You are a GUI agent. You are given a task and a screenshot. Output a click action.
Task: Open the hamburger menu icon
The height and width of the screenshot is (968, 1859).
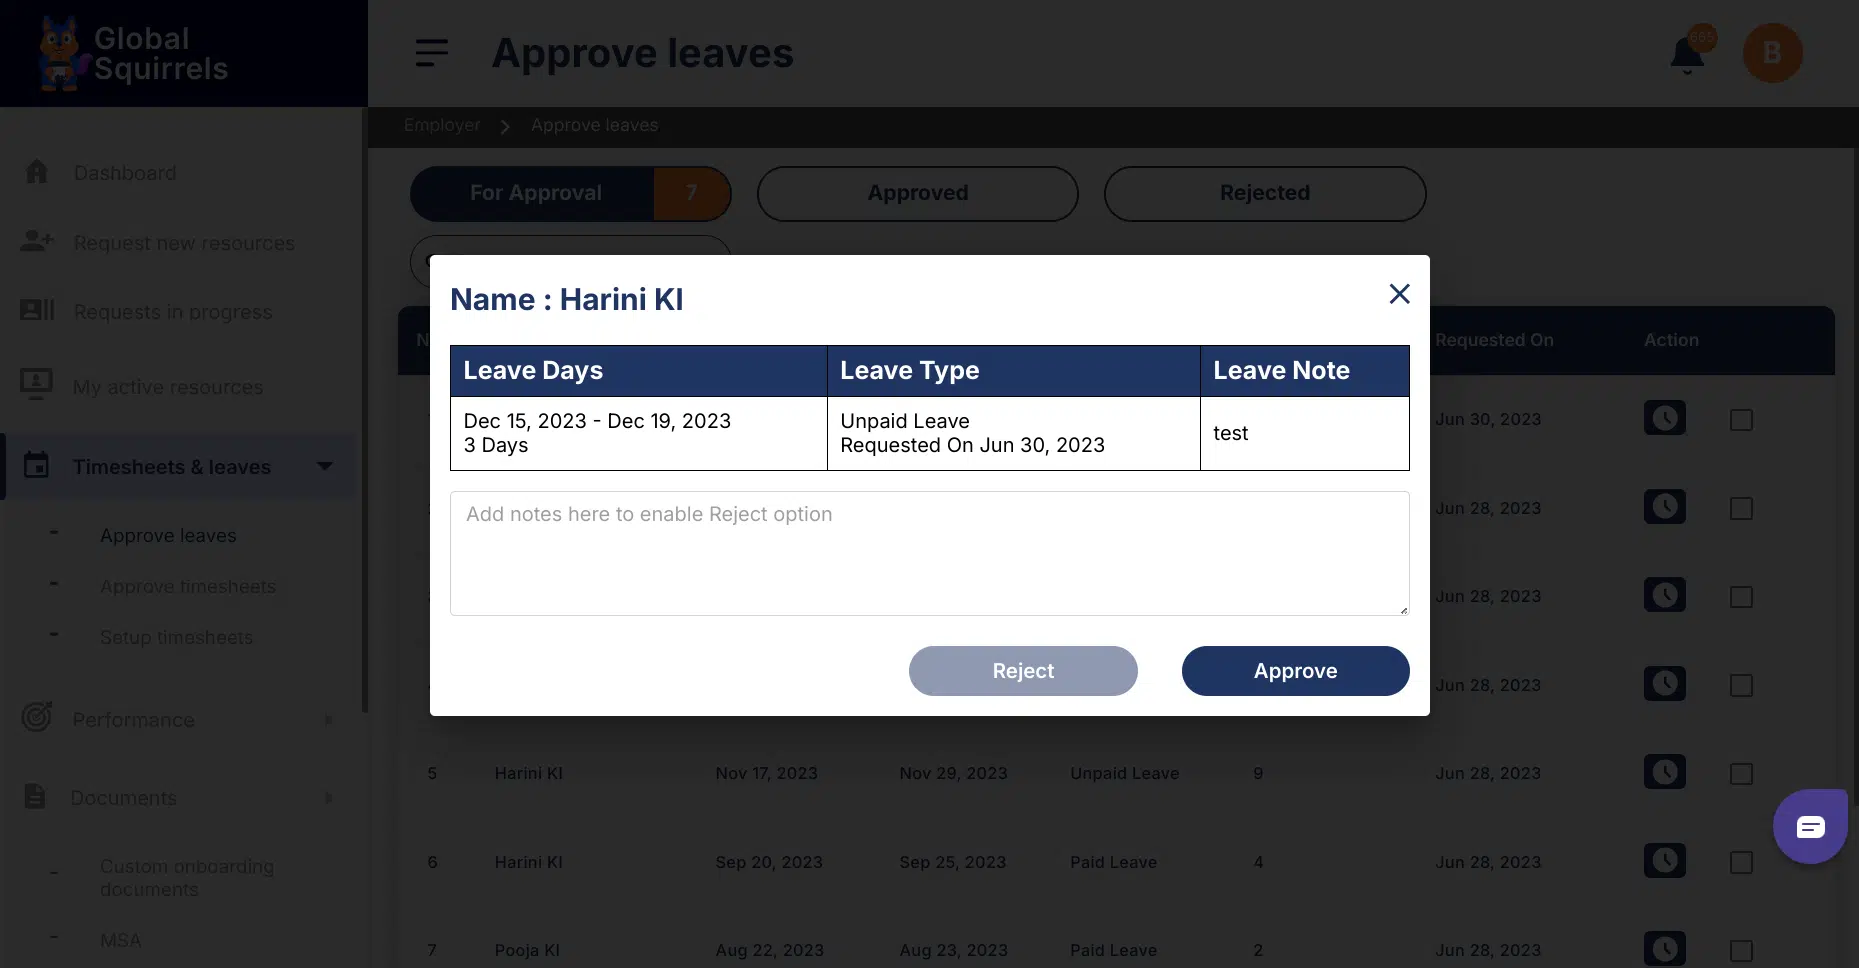click(432, 53)
